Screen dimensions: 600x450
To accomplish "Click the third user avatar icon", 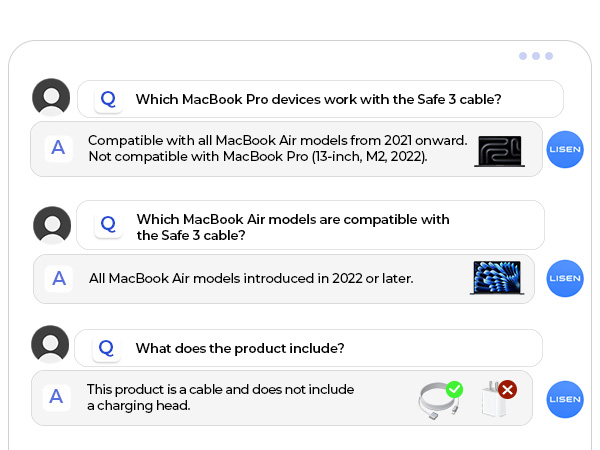I will coord(51,344).
